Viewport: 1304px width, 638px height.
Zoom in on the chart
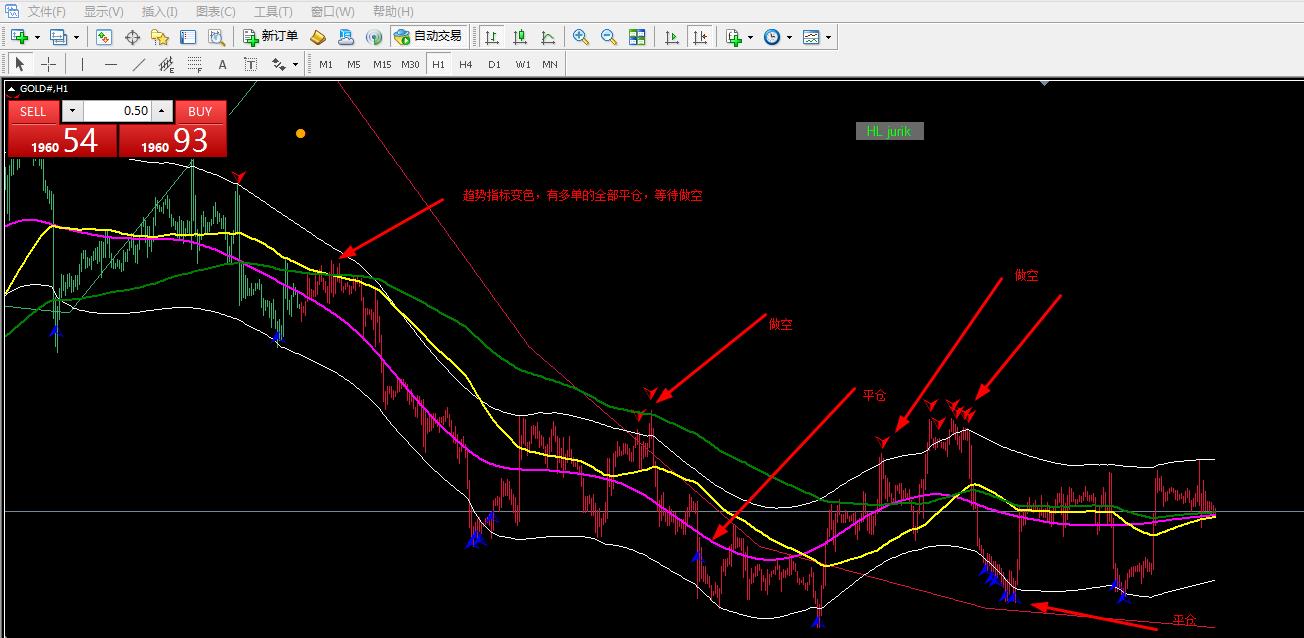pyautogui.click(x=581, y=37)
